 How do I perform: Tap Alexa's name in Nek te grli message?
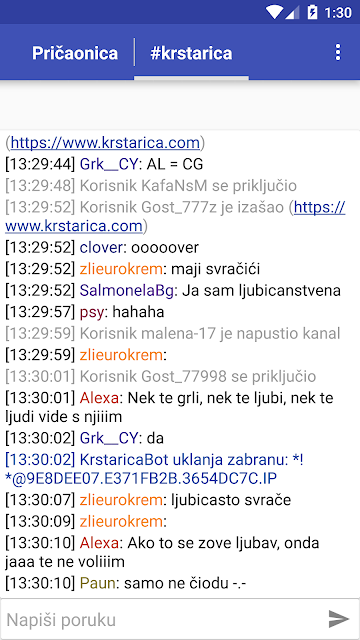click(99, 398)
